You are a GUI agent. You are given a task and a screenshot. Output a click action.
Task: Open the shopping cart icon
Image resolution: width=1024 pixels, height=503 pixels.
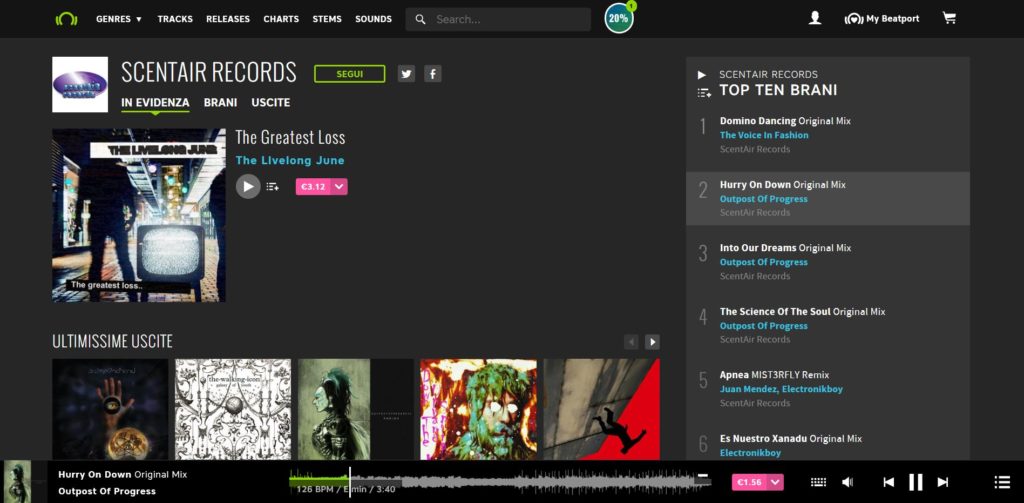(949, 18)
